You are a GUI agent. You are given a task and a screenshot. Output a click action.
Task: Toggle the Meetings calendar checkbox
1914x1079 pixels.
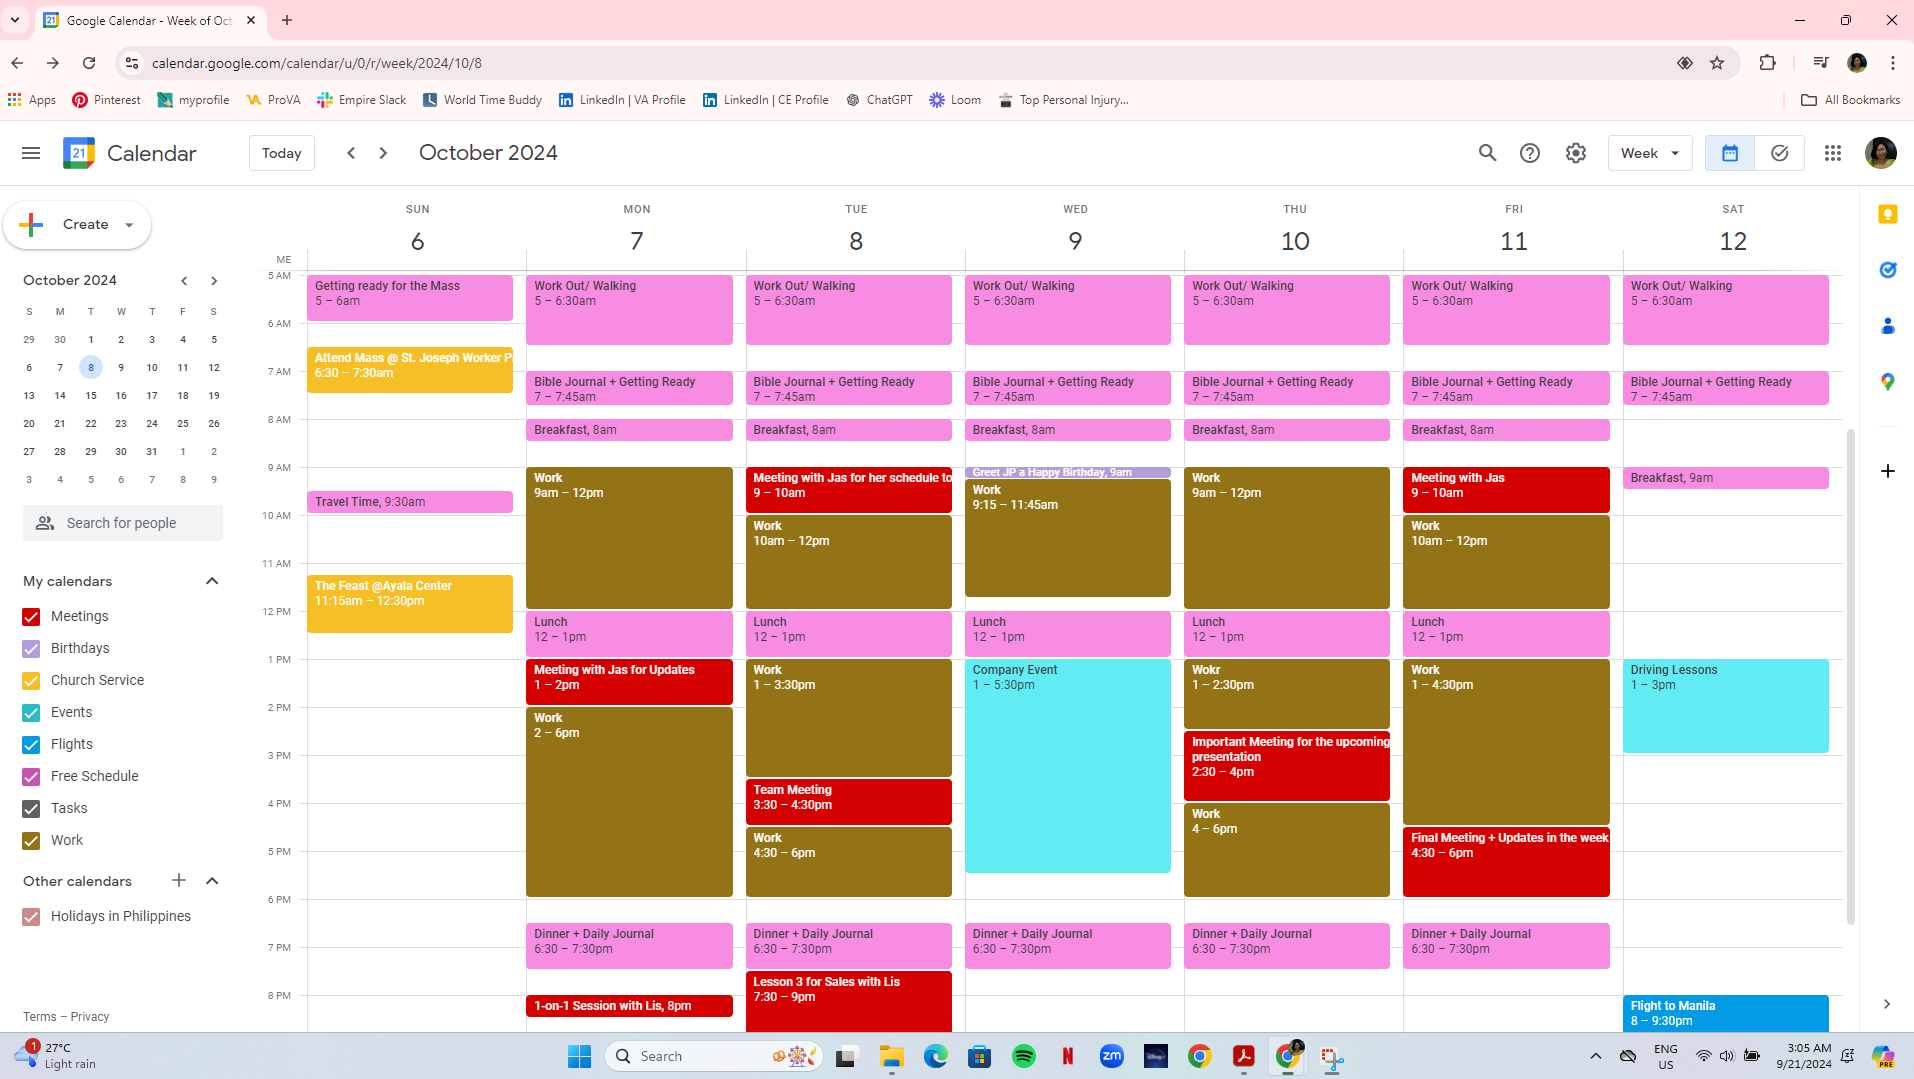(x=31, y=617)
